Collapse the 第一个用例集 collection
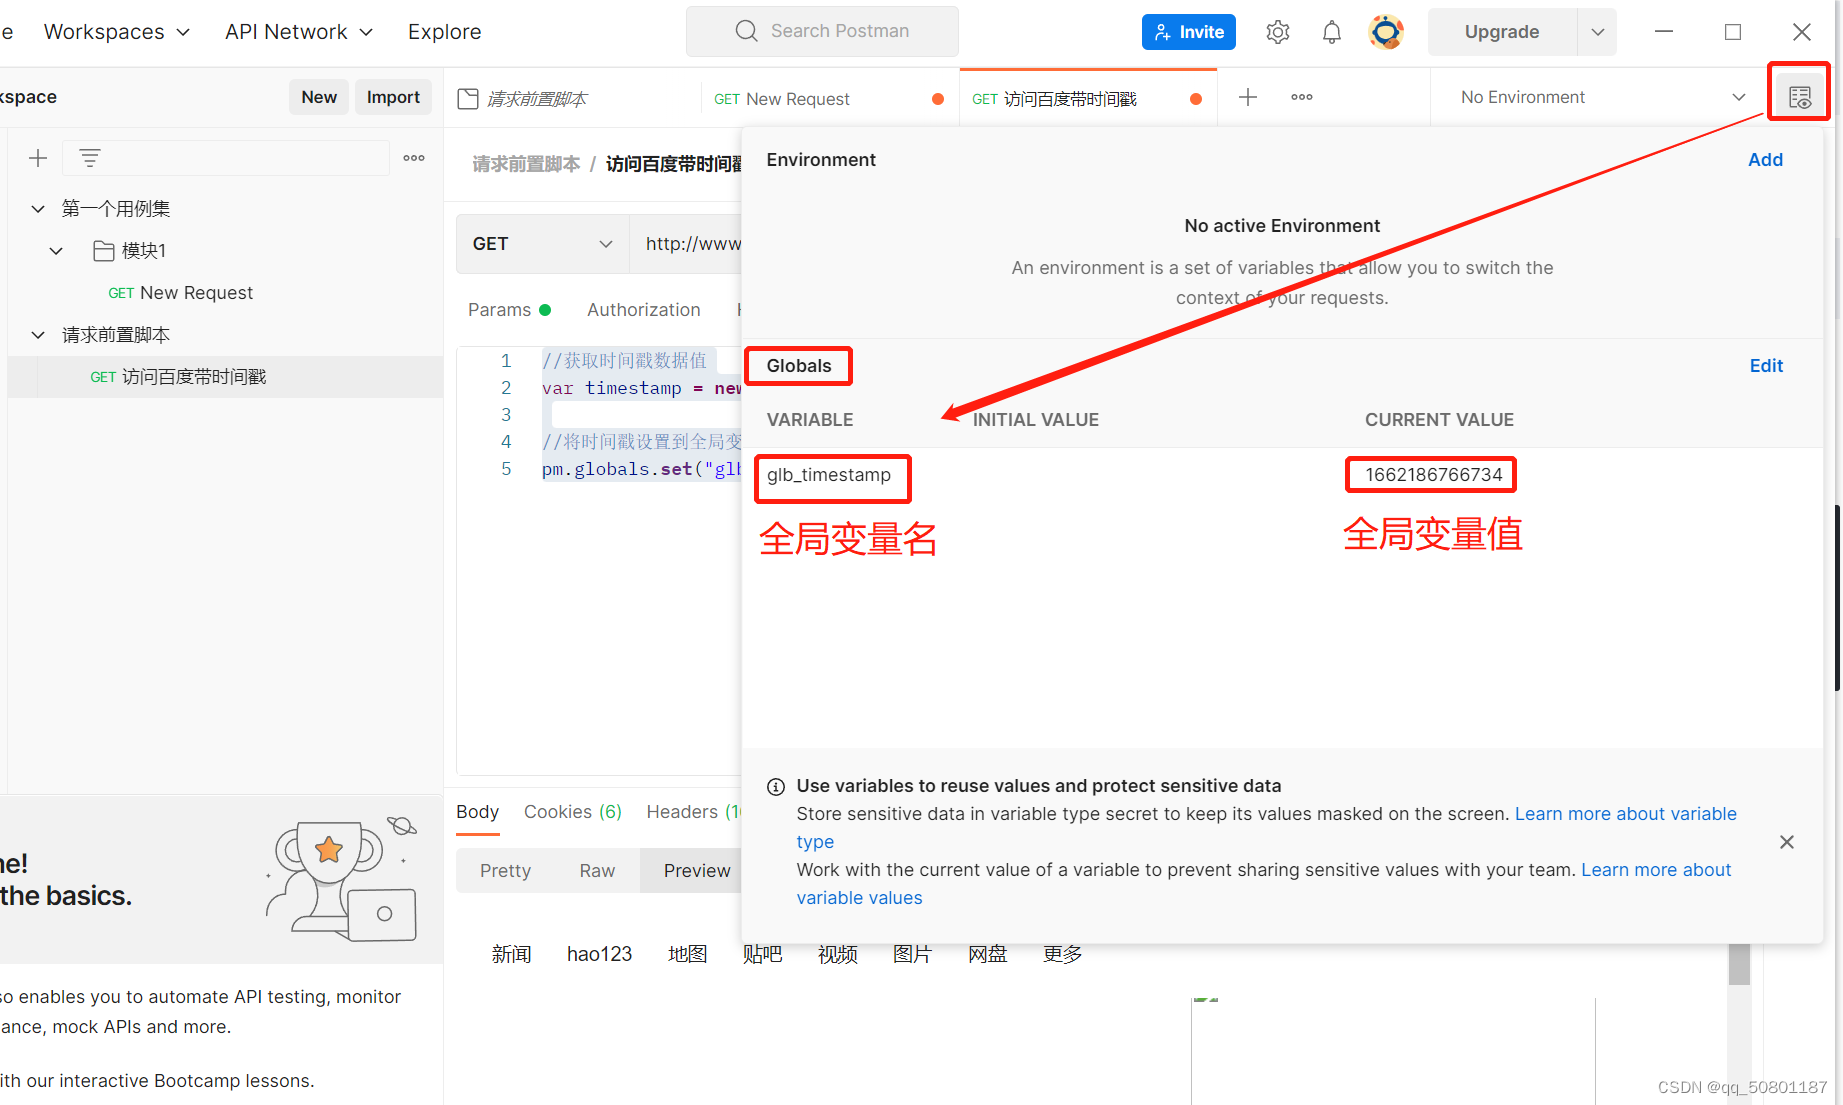This screenshot has height=1105, width=1843. tap(38, 209)
